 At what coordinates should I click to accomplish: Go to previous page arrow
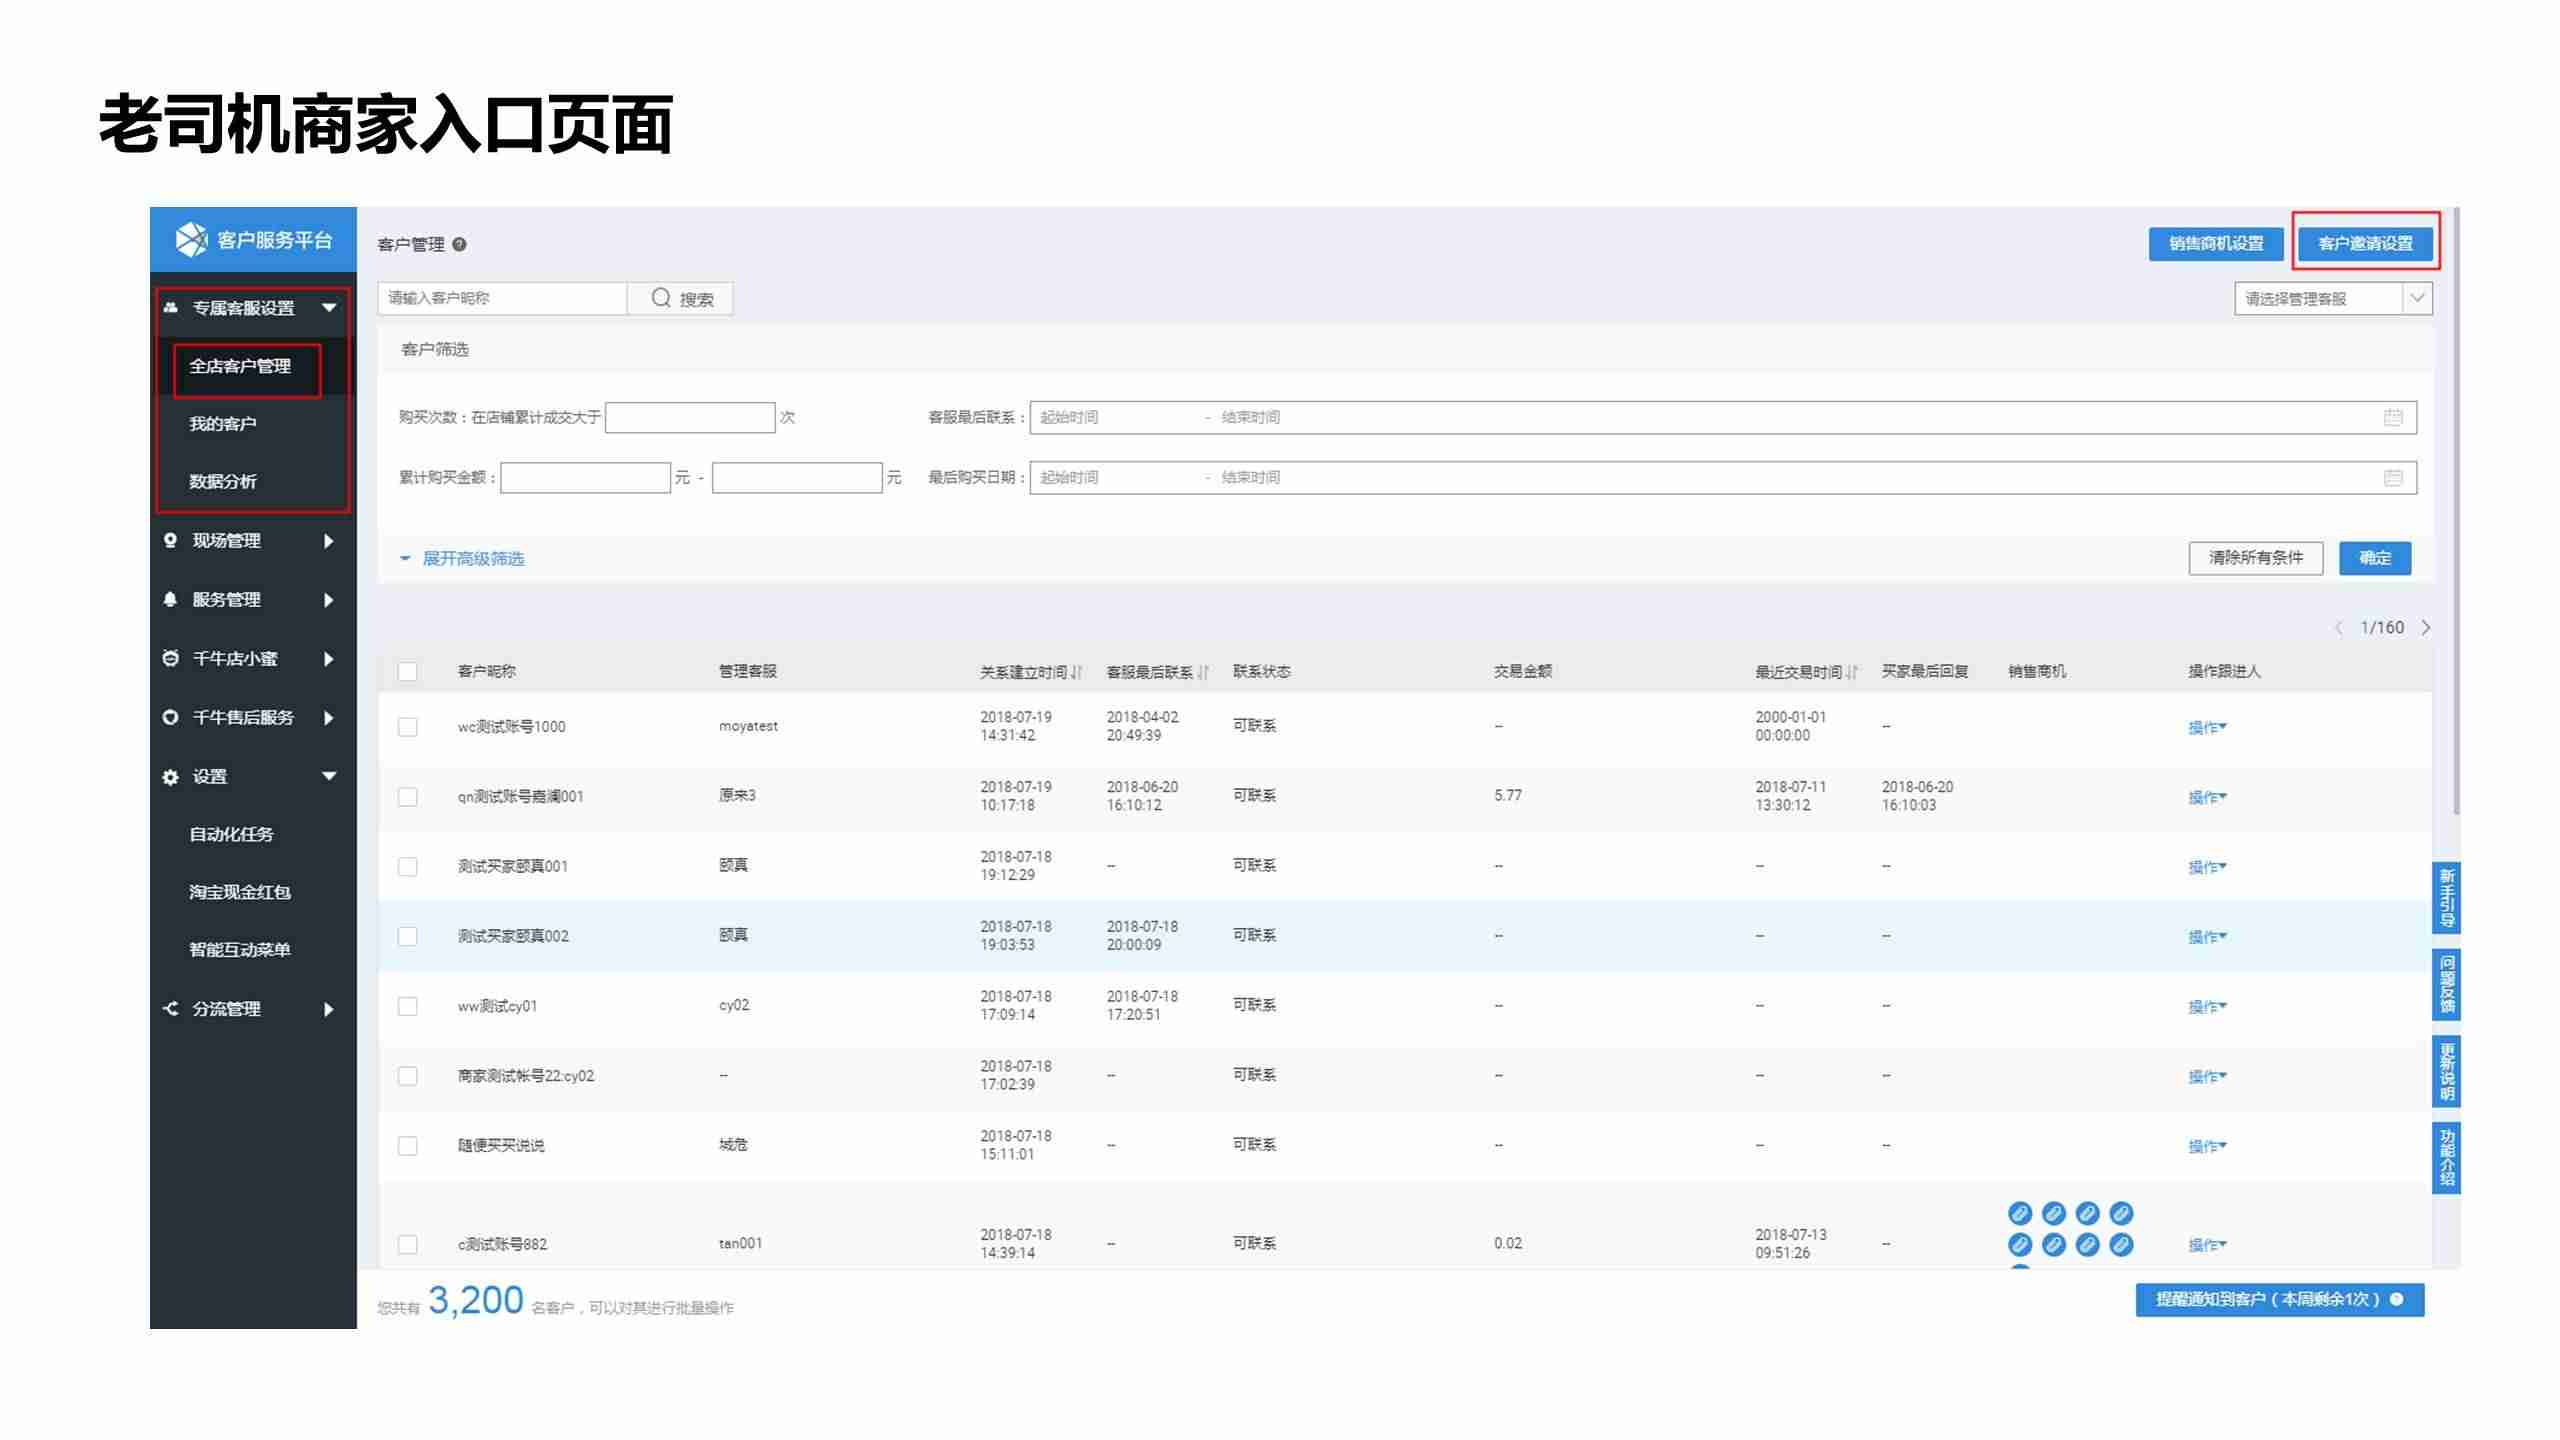(2338, 627)
